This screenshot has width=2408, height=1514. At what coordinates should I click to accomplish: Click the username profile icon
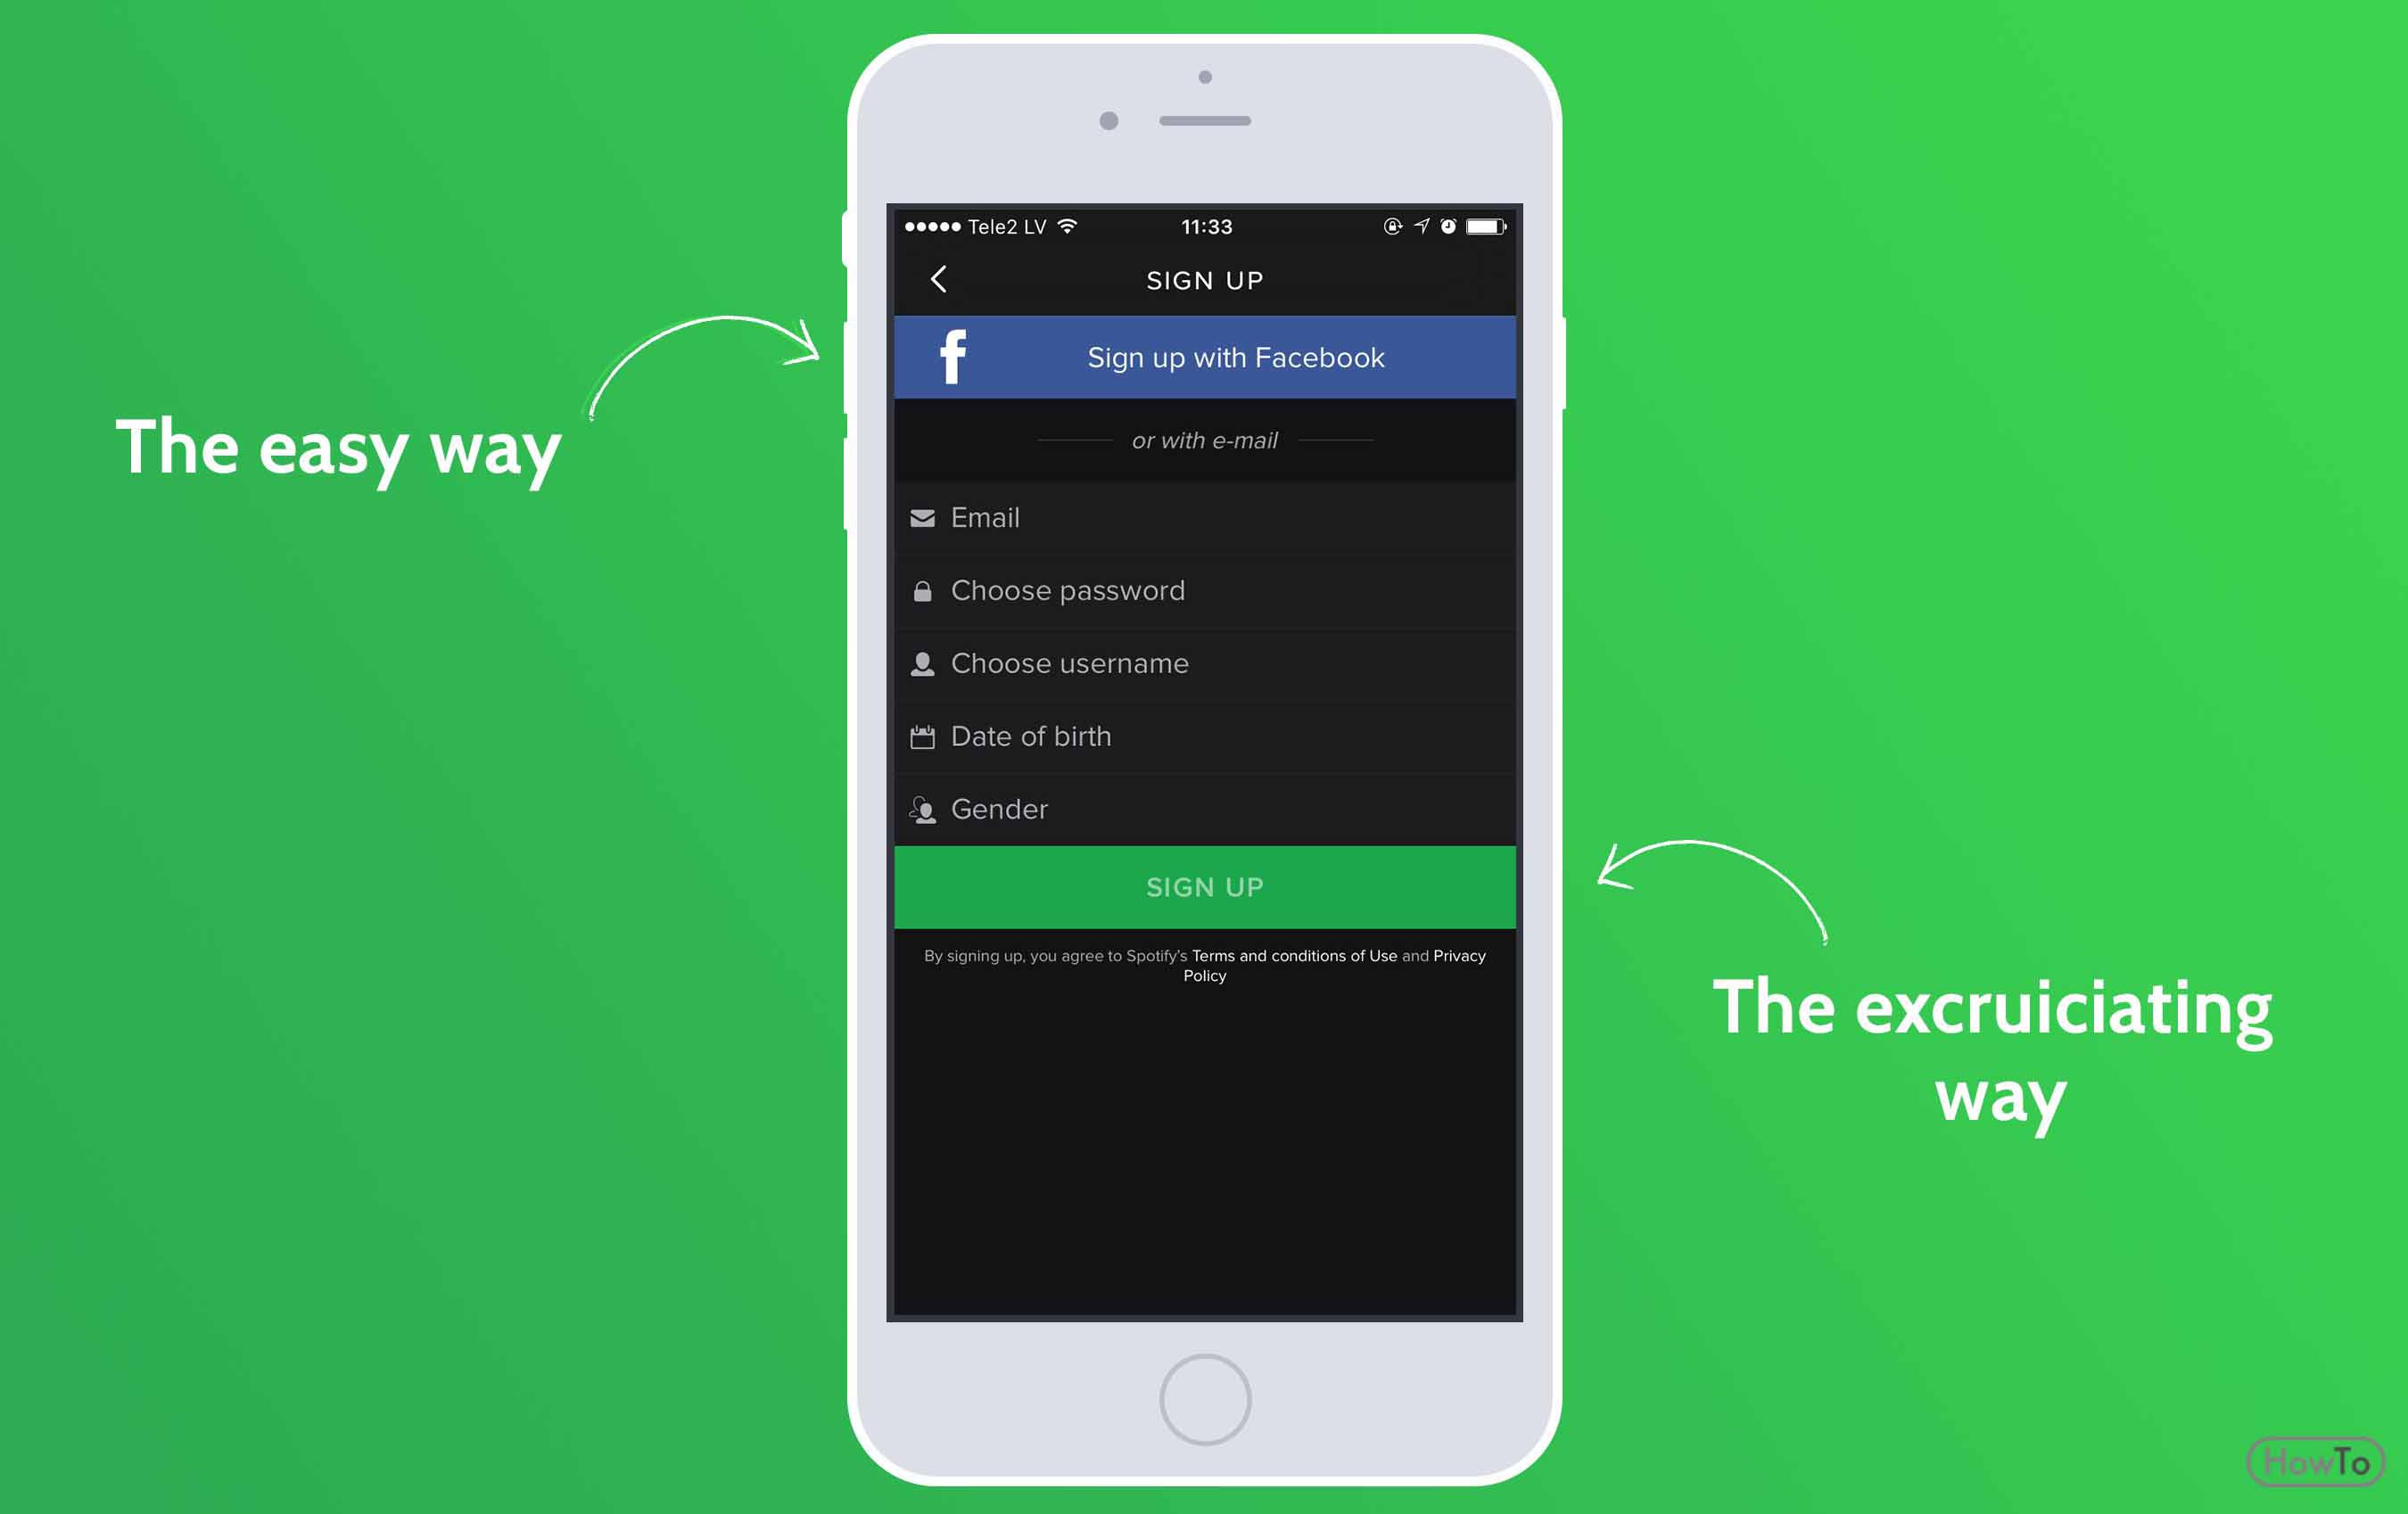click(919, 662)
